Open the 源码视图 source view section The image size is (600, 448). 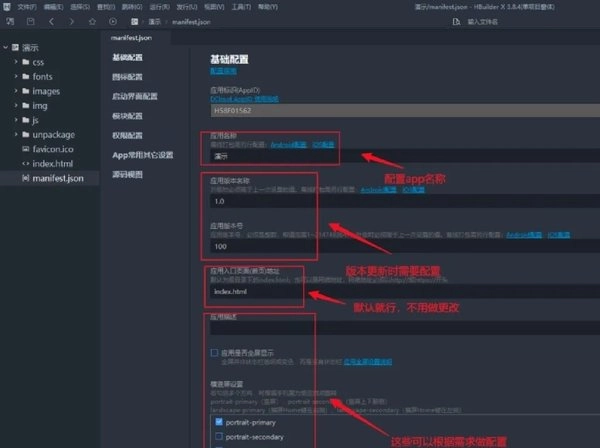pos(129,174)
